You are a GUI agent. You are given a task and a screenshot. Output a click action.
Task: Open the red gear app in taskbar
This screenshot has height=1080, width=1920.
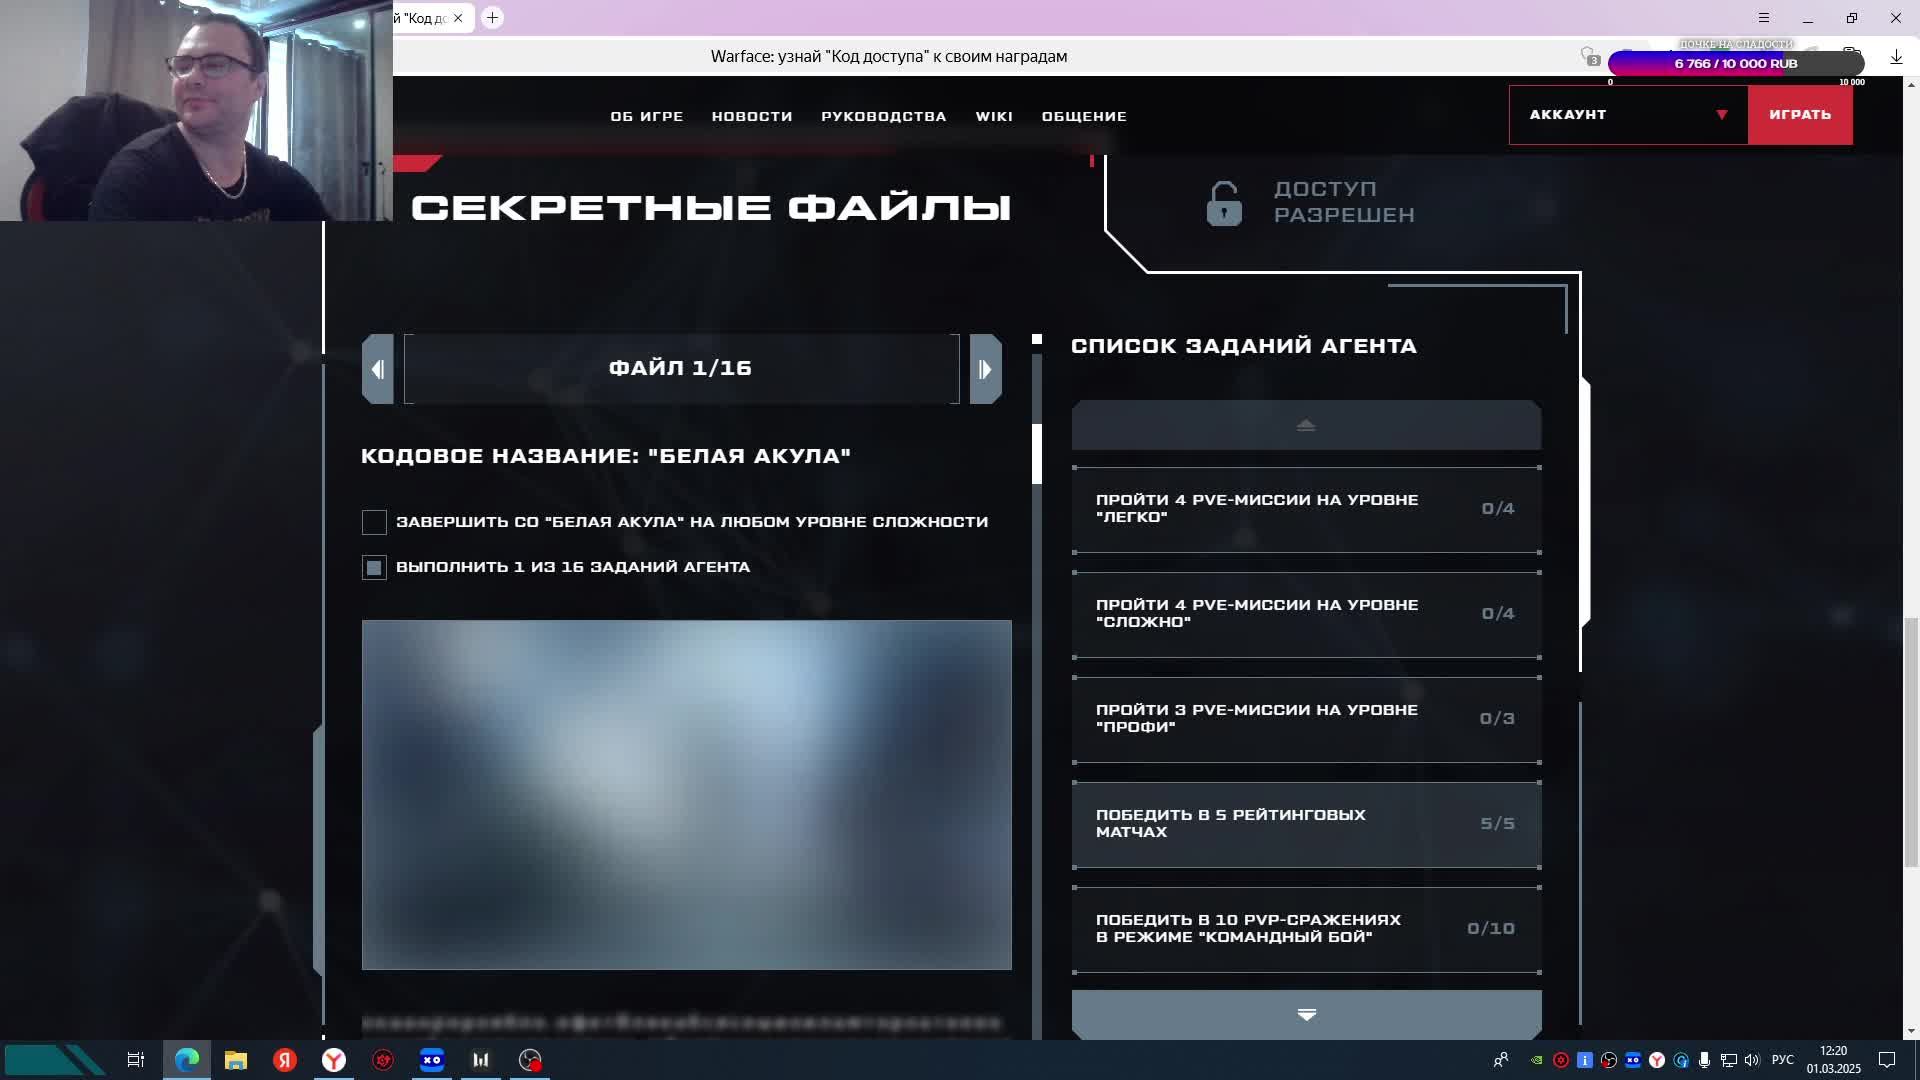(x=383, y=1060)
